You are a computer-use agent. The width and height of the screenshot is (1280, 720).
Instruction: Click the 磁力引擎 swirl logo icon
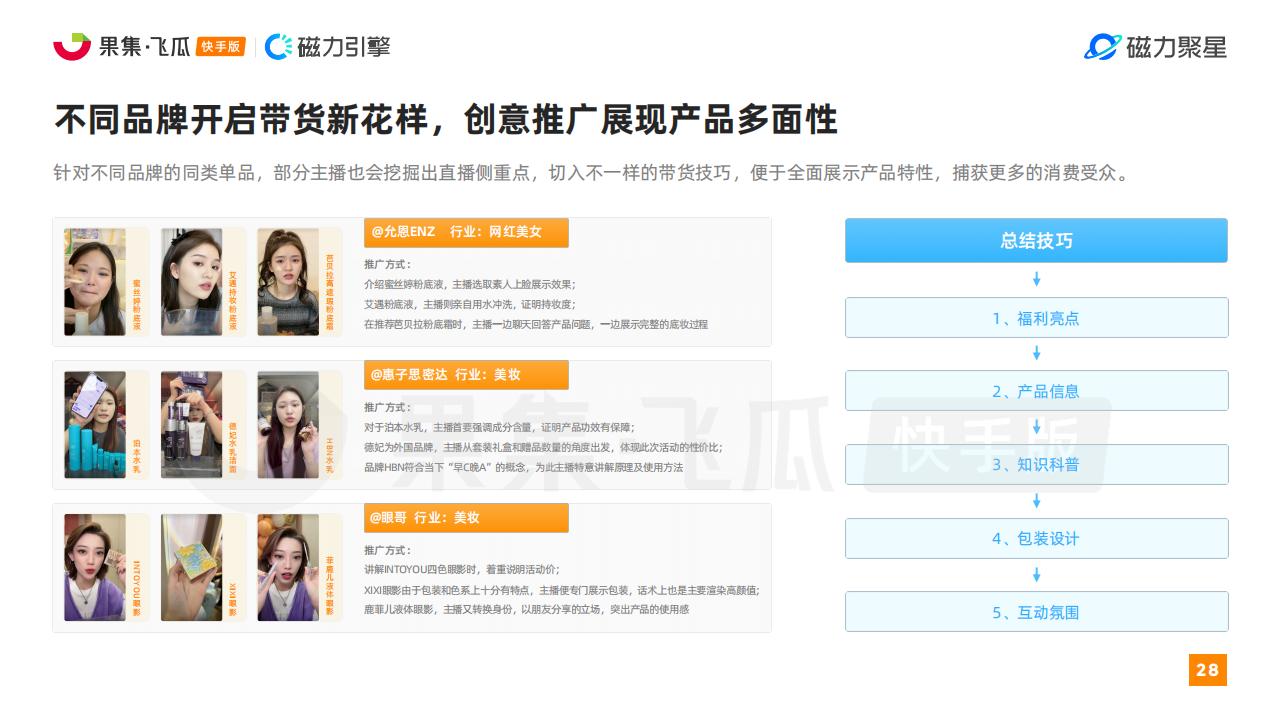point(278,46)
